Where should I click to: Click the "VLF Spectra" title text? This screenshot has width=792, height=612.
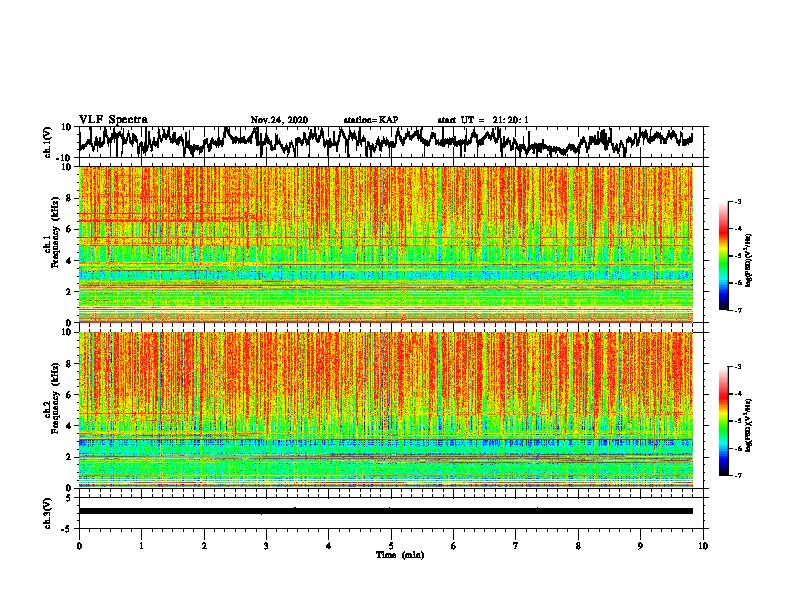[113, 120]
